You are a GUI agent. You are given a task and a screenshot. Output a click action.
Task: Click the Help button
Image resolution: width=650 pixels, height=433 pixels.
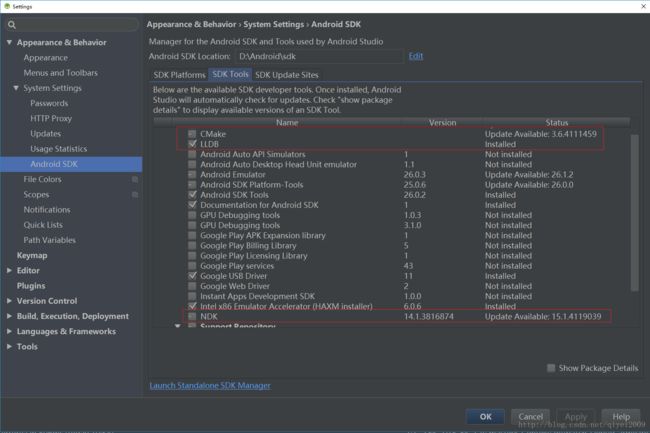tap(621, 417)
